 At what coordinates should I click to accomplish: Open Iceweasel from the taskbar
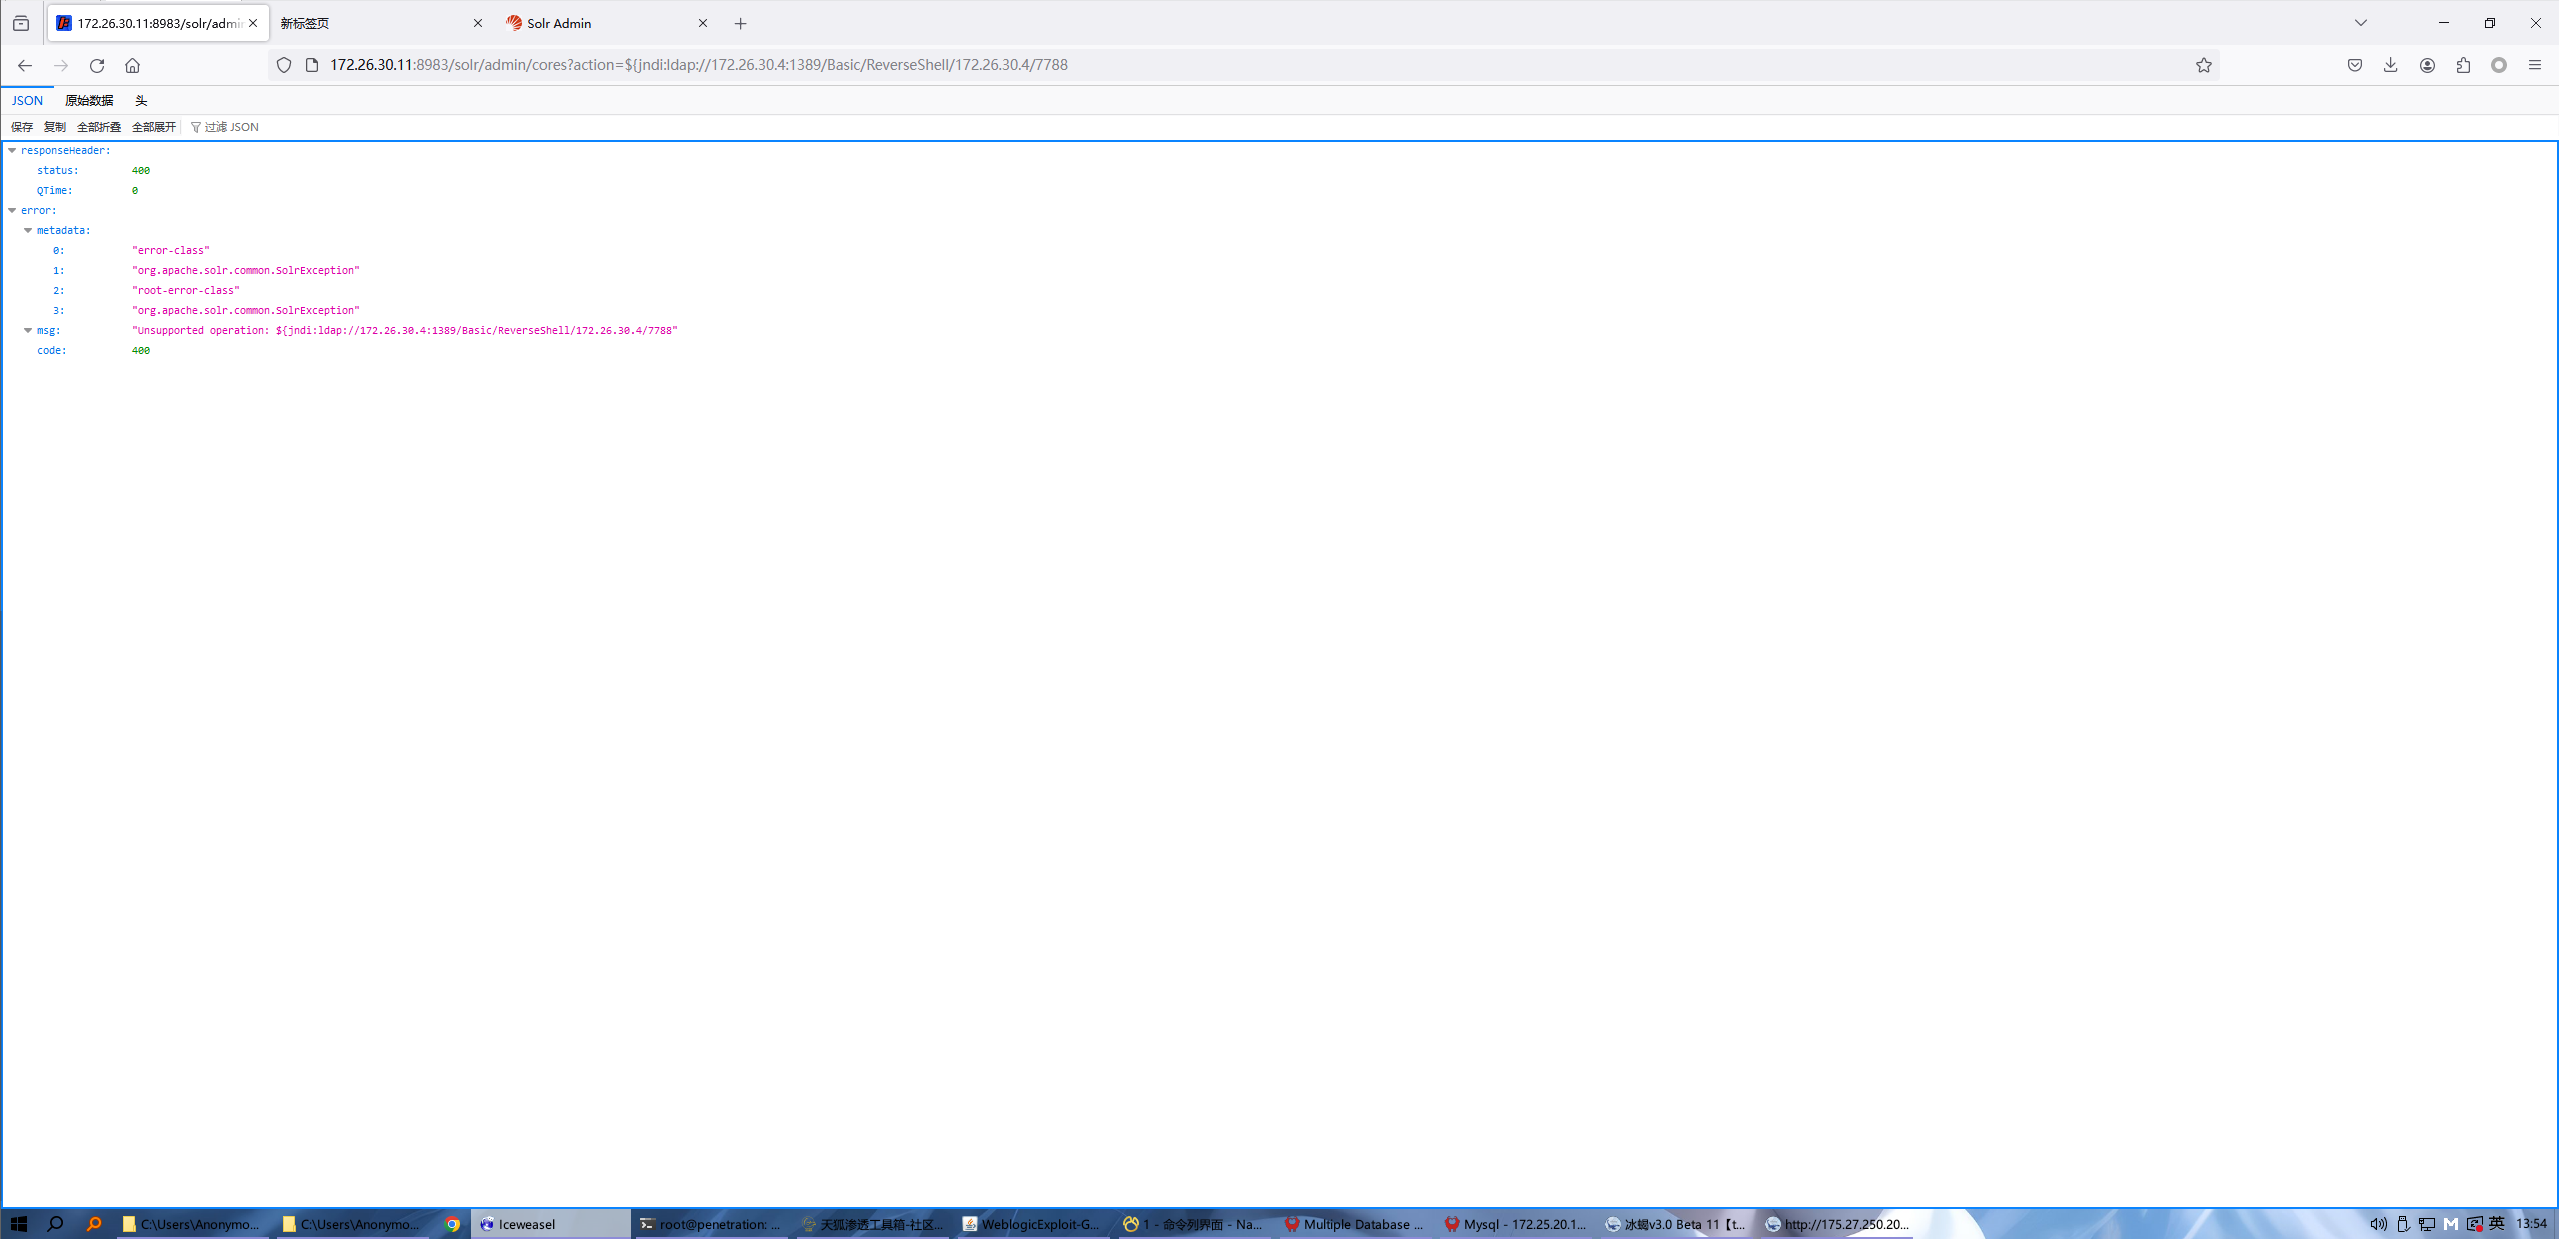pyautogui.click(x=527, y=1224)
